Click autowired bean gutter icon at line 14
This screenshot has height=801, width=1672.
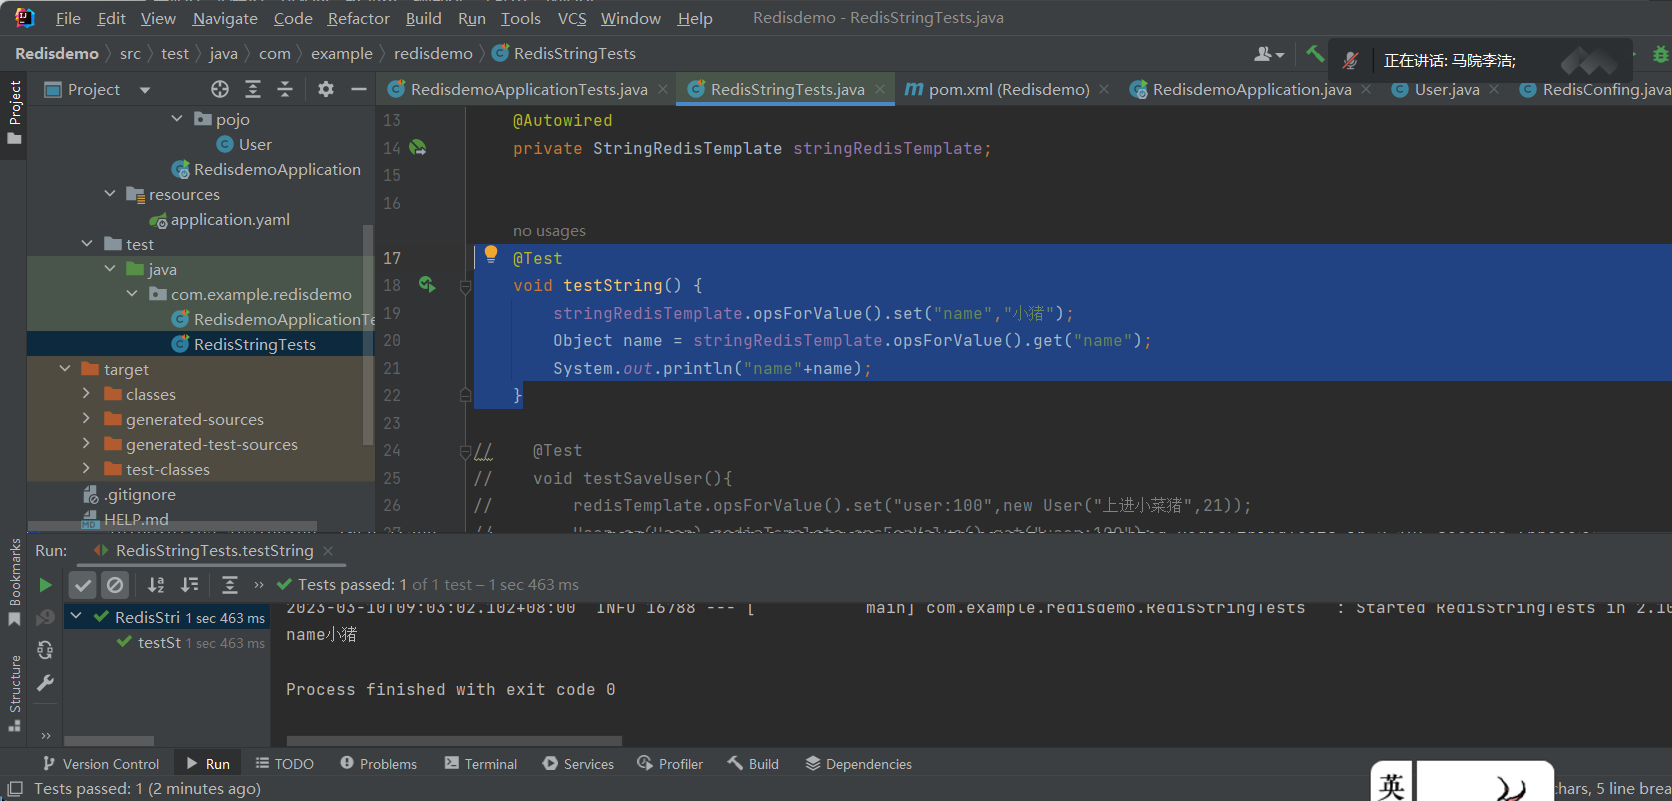[x=418, y=148]
